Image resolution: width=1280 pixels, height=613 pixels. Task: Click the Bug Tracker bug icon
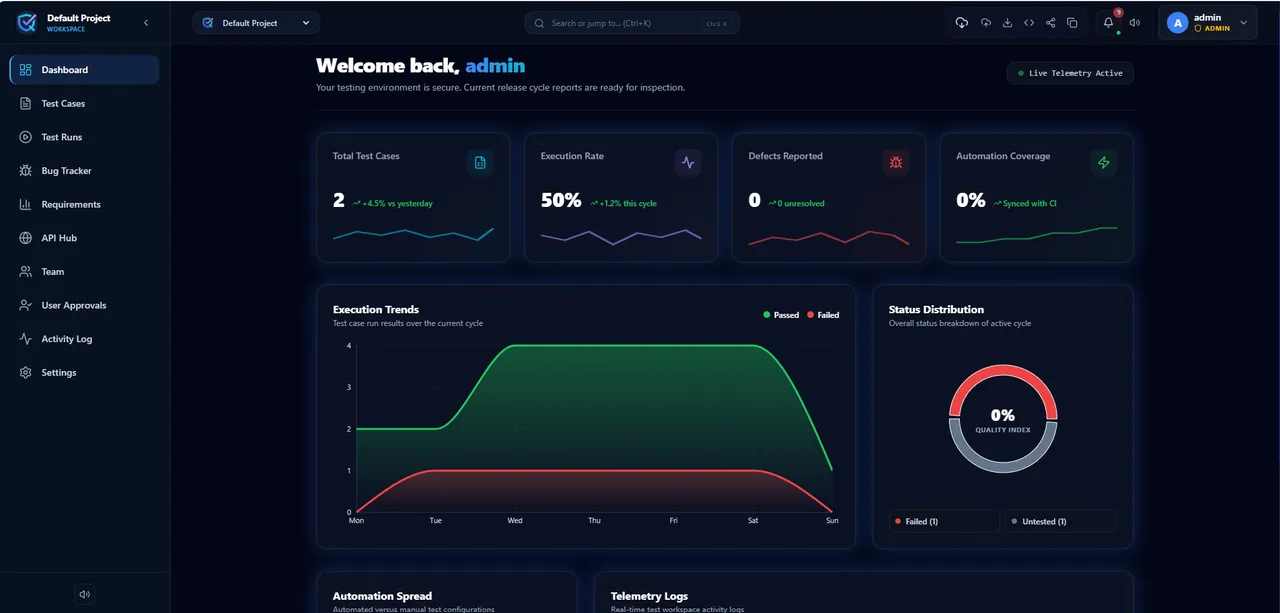(26, 171)
